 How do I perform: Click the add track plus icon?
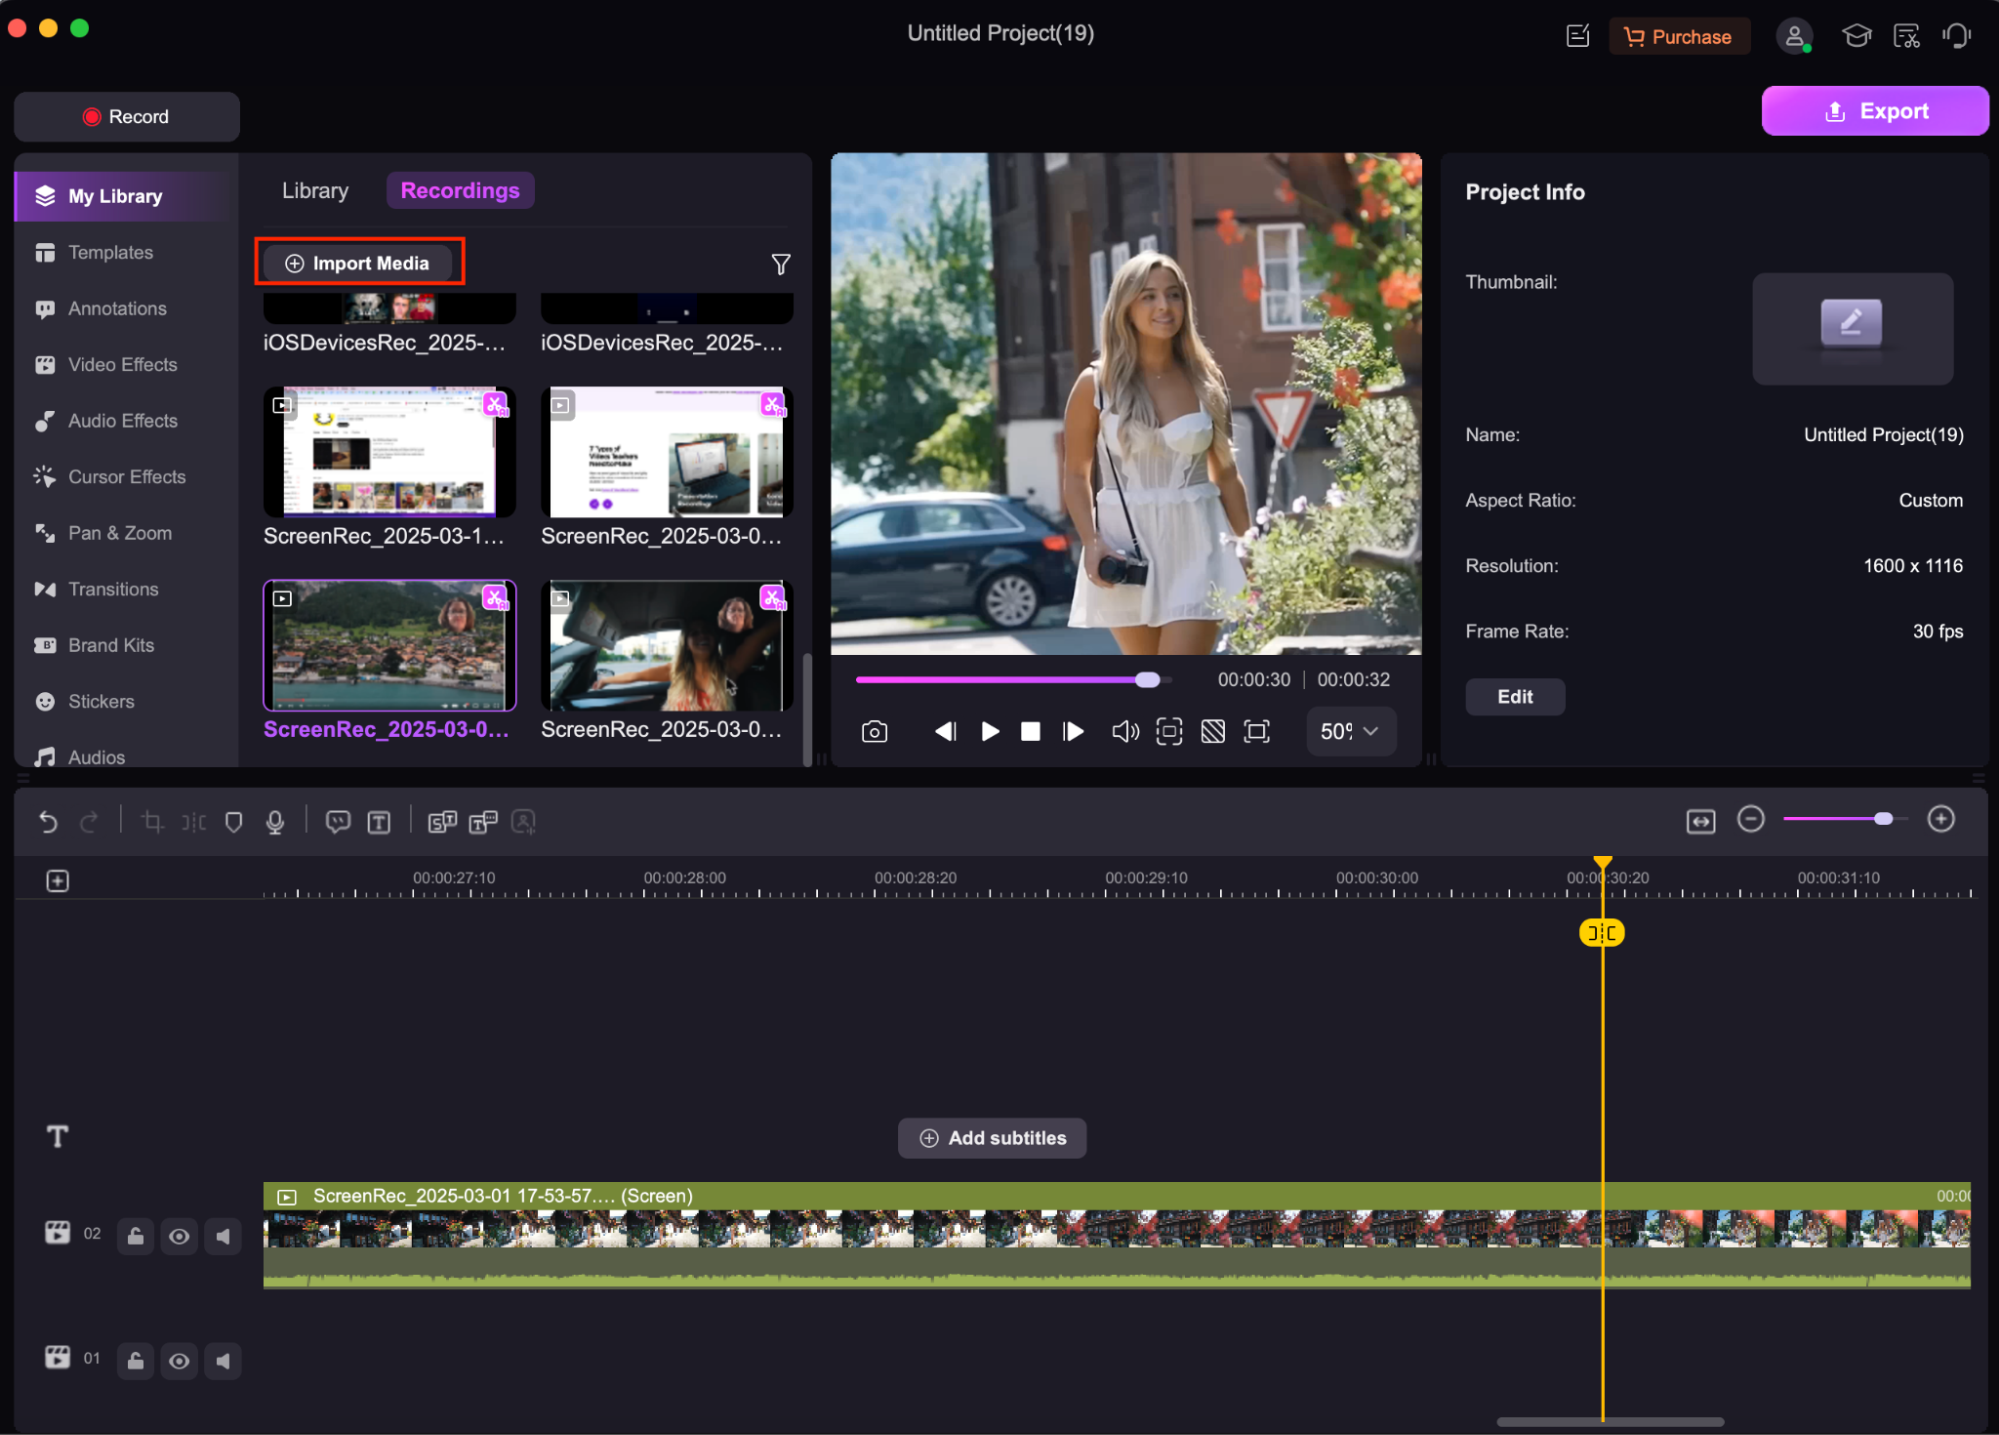click(58, 881)
